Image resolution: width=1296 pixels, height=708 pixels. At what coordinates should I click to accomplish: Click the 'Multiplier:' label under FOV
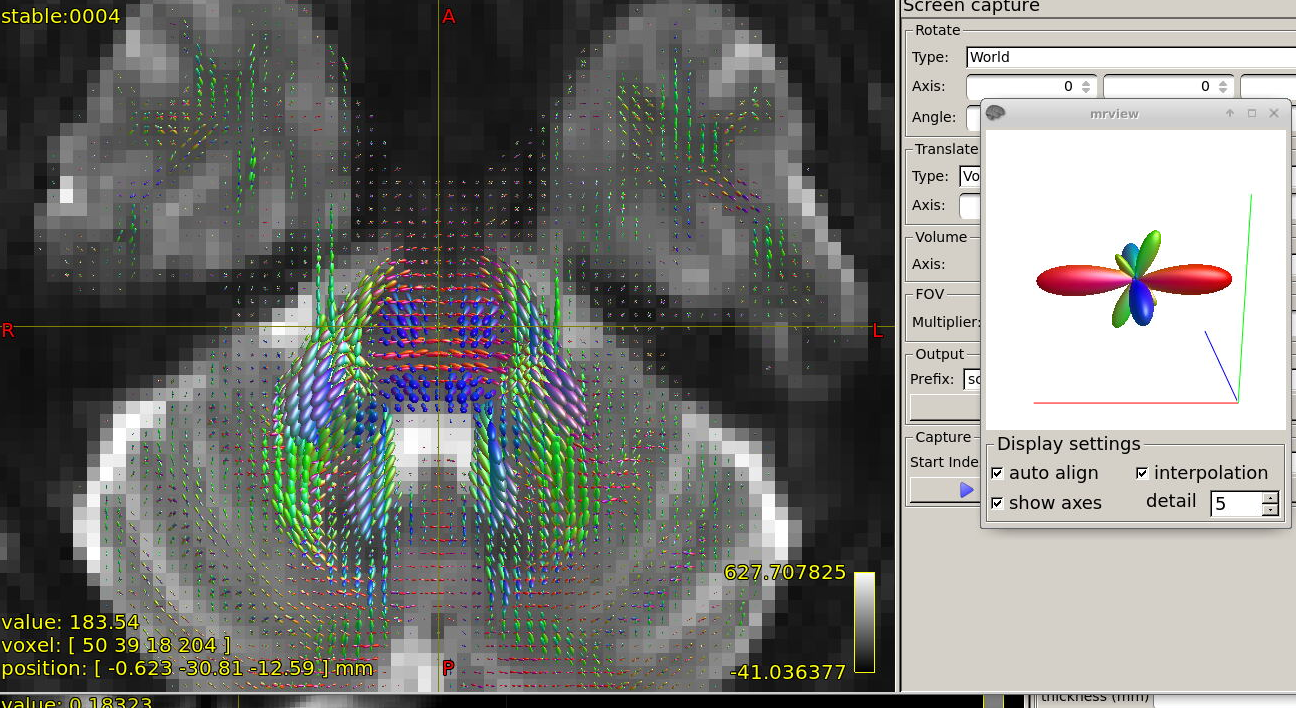tap(946, 322)
